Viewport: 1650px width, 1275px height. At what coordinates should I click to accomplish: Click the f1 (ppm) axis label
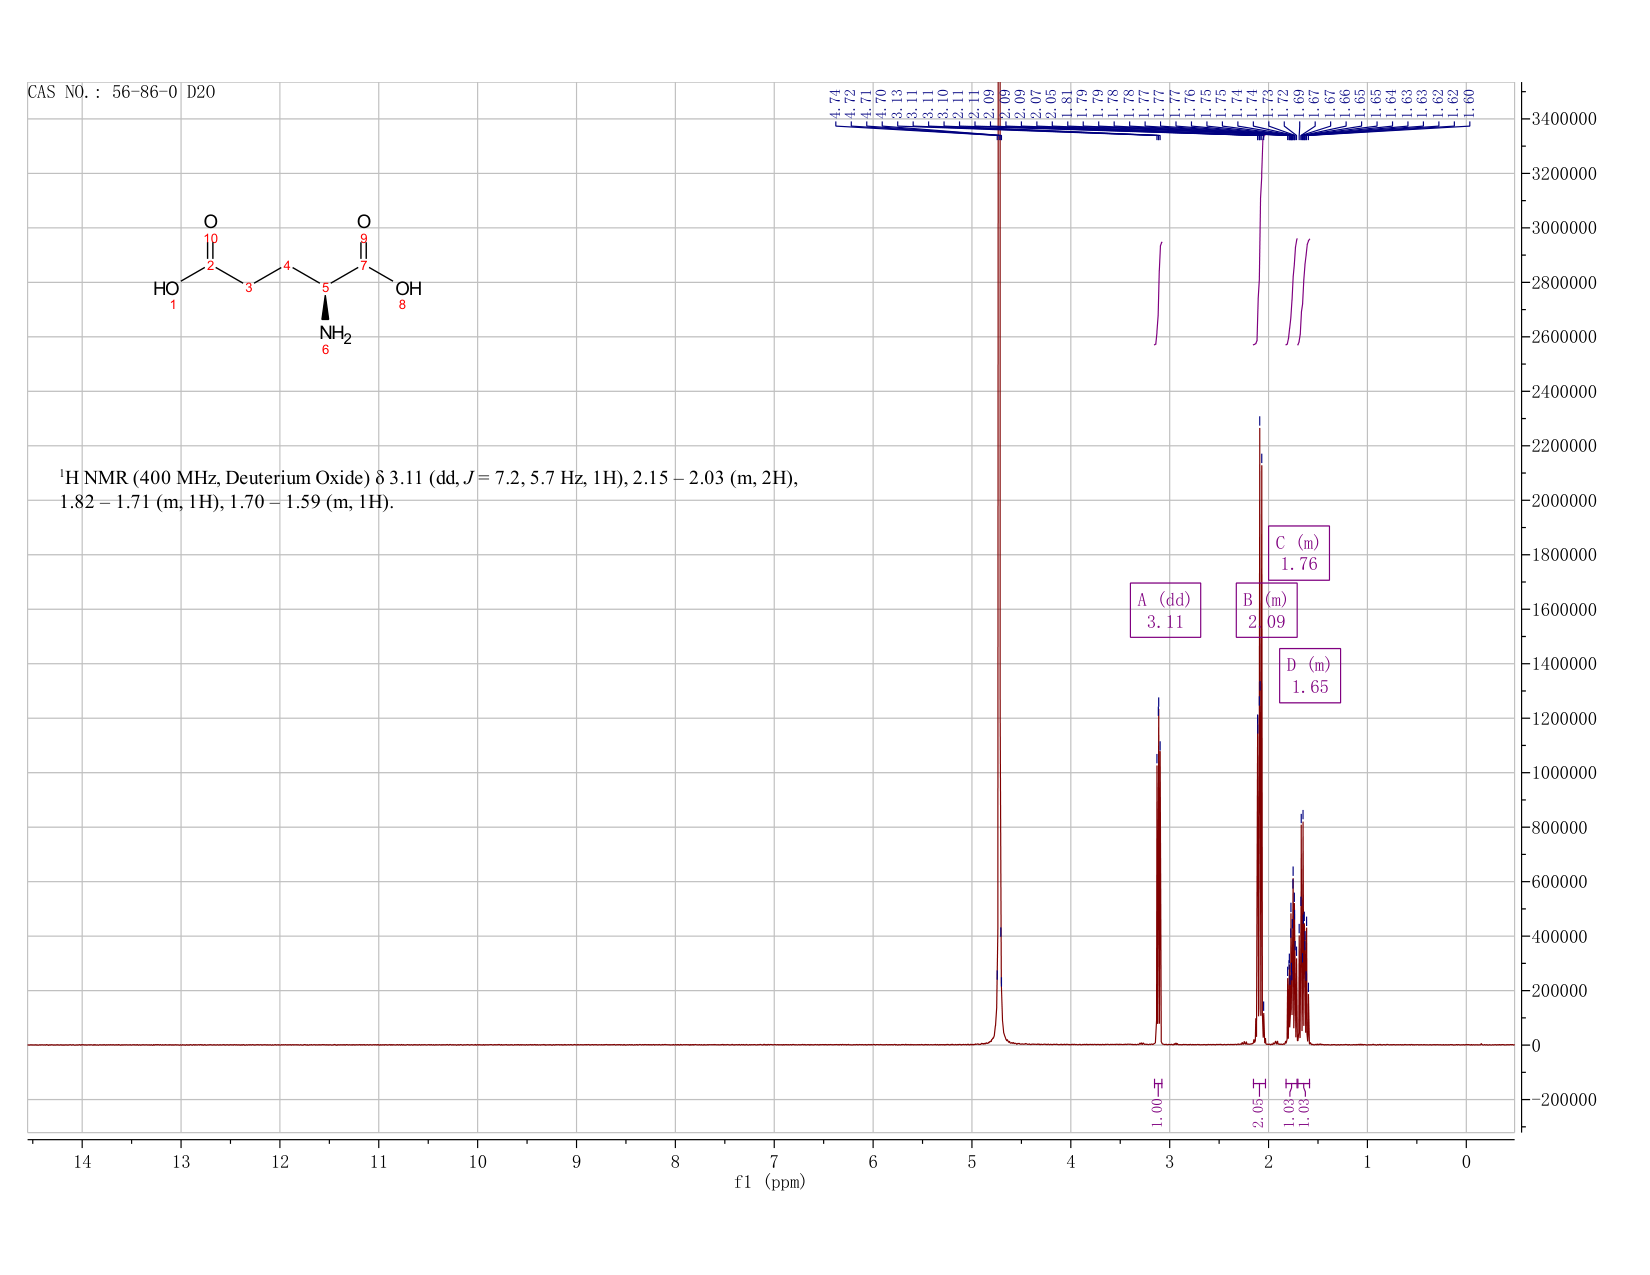tap(770, 1182)
